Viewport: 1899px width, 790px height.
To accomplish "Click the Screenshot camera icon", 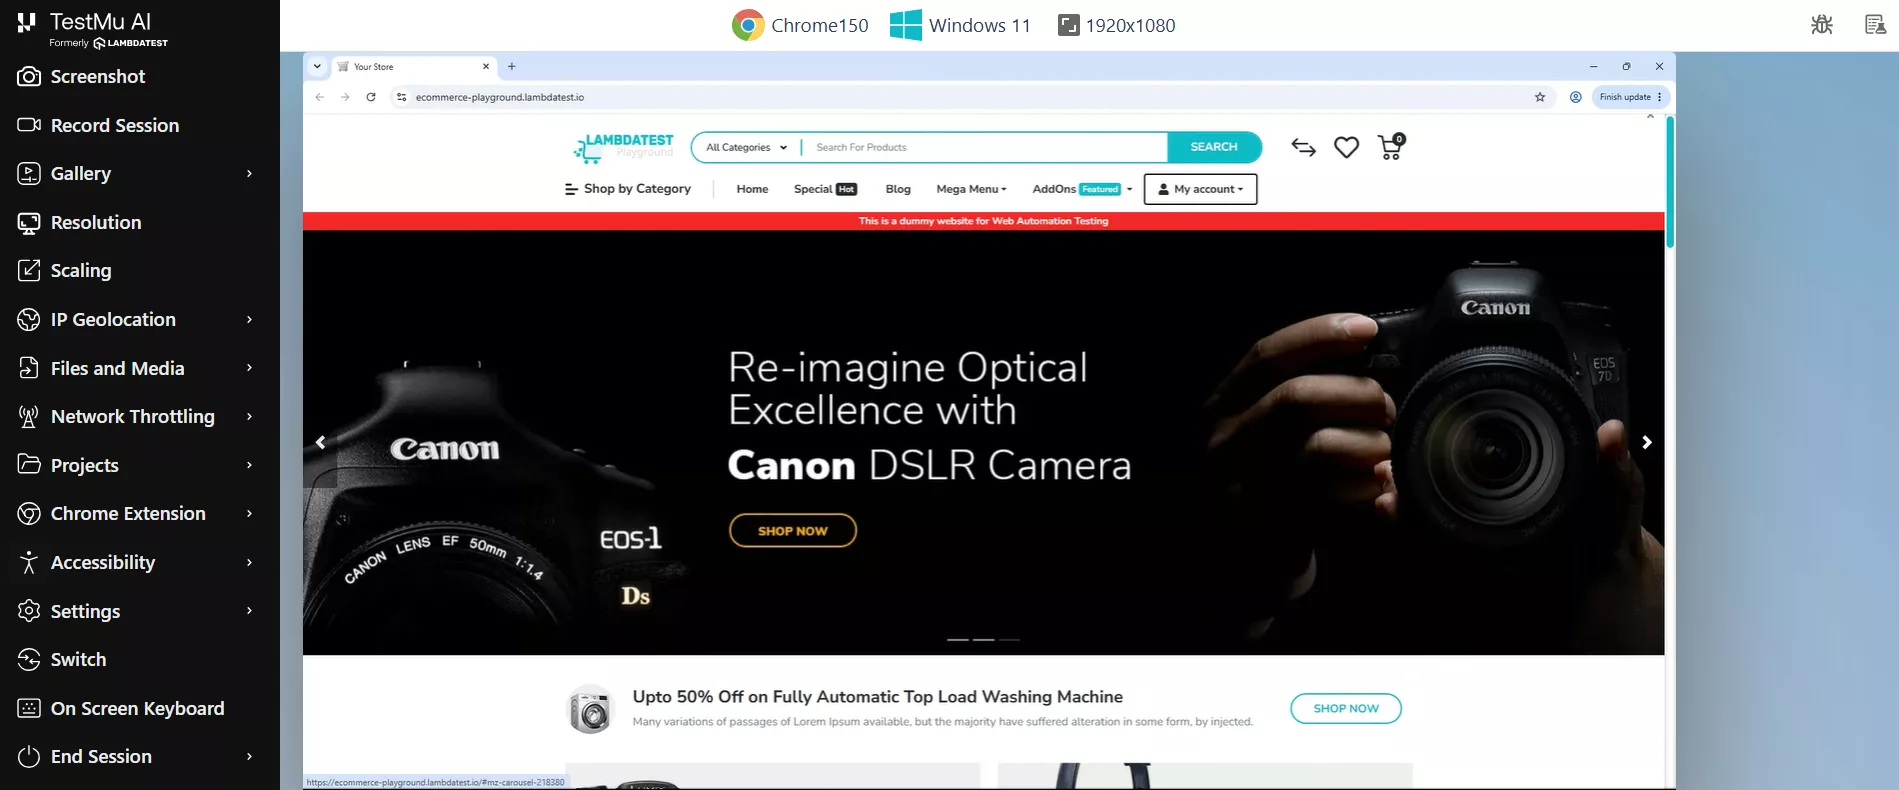I will 29,77.
